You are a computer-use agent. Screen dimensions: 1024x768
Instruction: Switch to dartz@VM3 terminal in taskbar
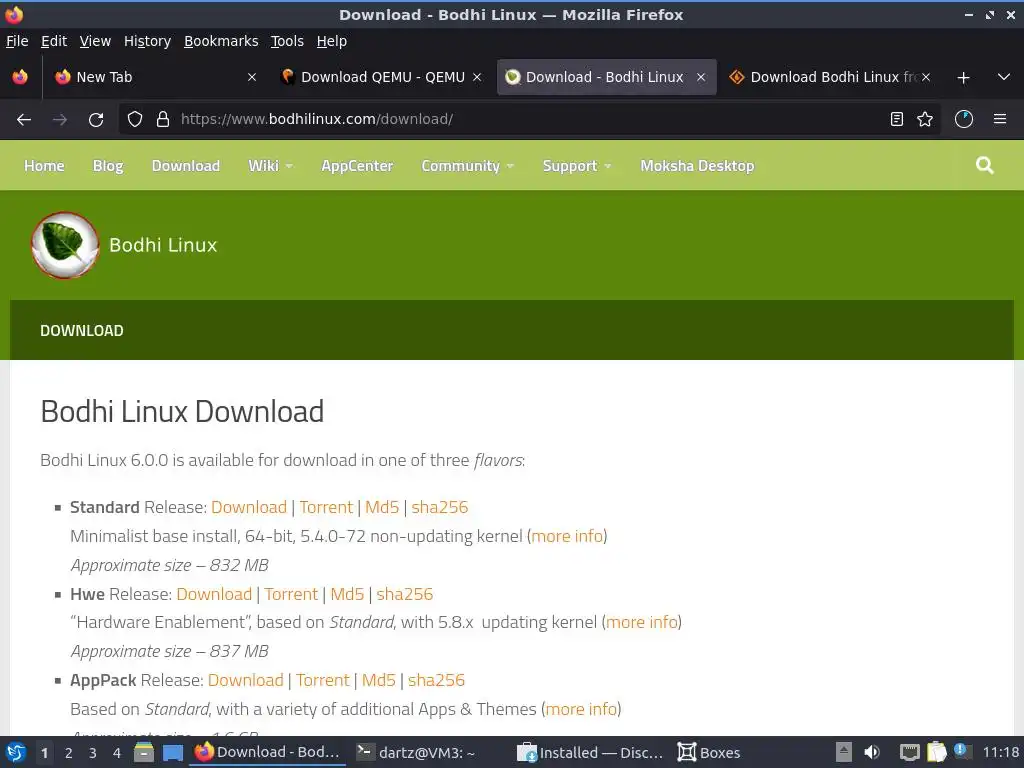417,753
